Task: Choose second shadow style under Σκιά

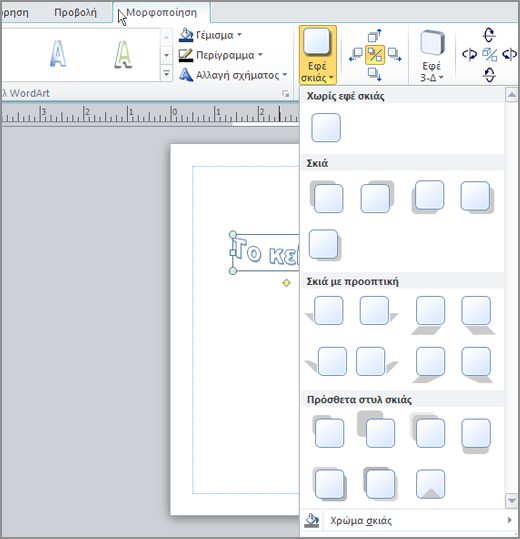Action: pos(376,197)
